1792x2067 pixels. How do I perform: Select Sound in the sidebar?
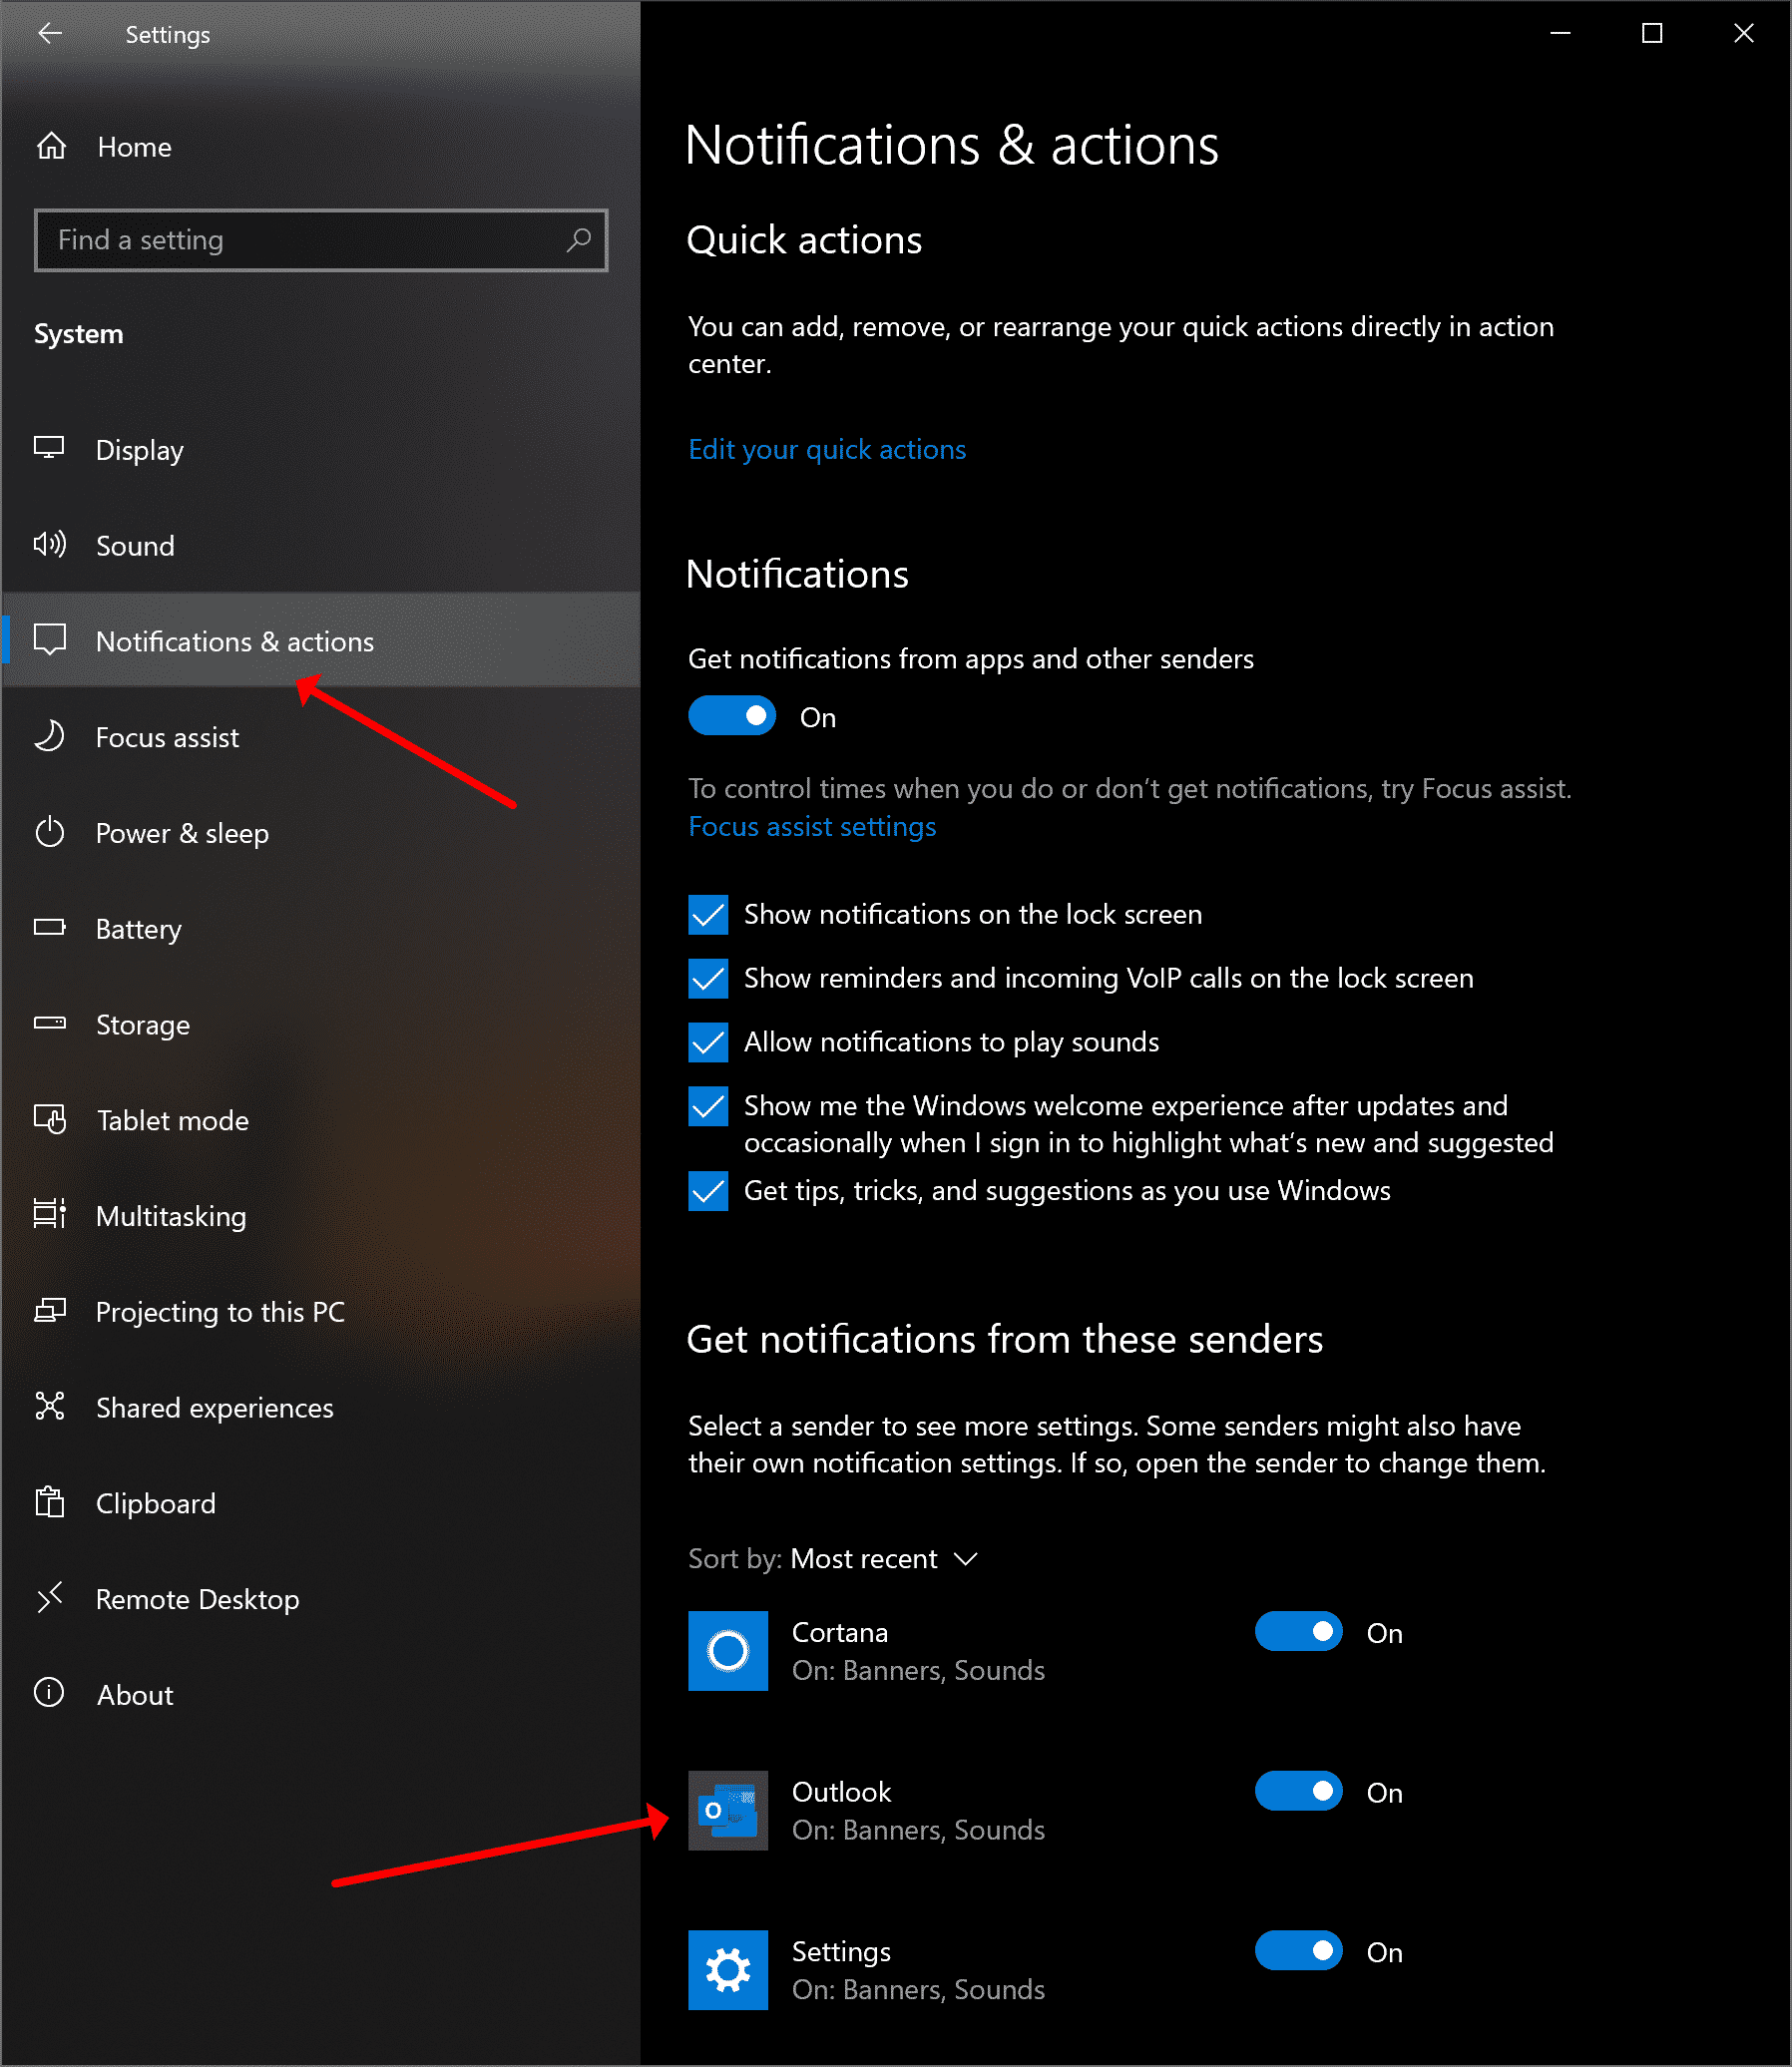tap(320, 546)
